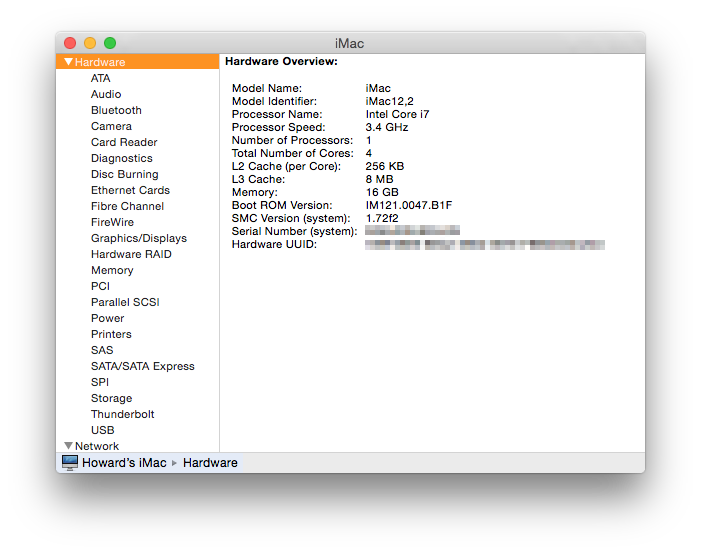Click the computer icon in the path bar
This screenshot has width=701, height=553.
[x=70, y=463]
